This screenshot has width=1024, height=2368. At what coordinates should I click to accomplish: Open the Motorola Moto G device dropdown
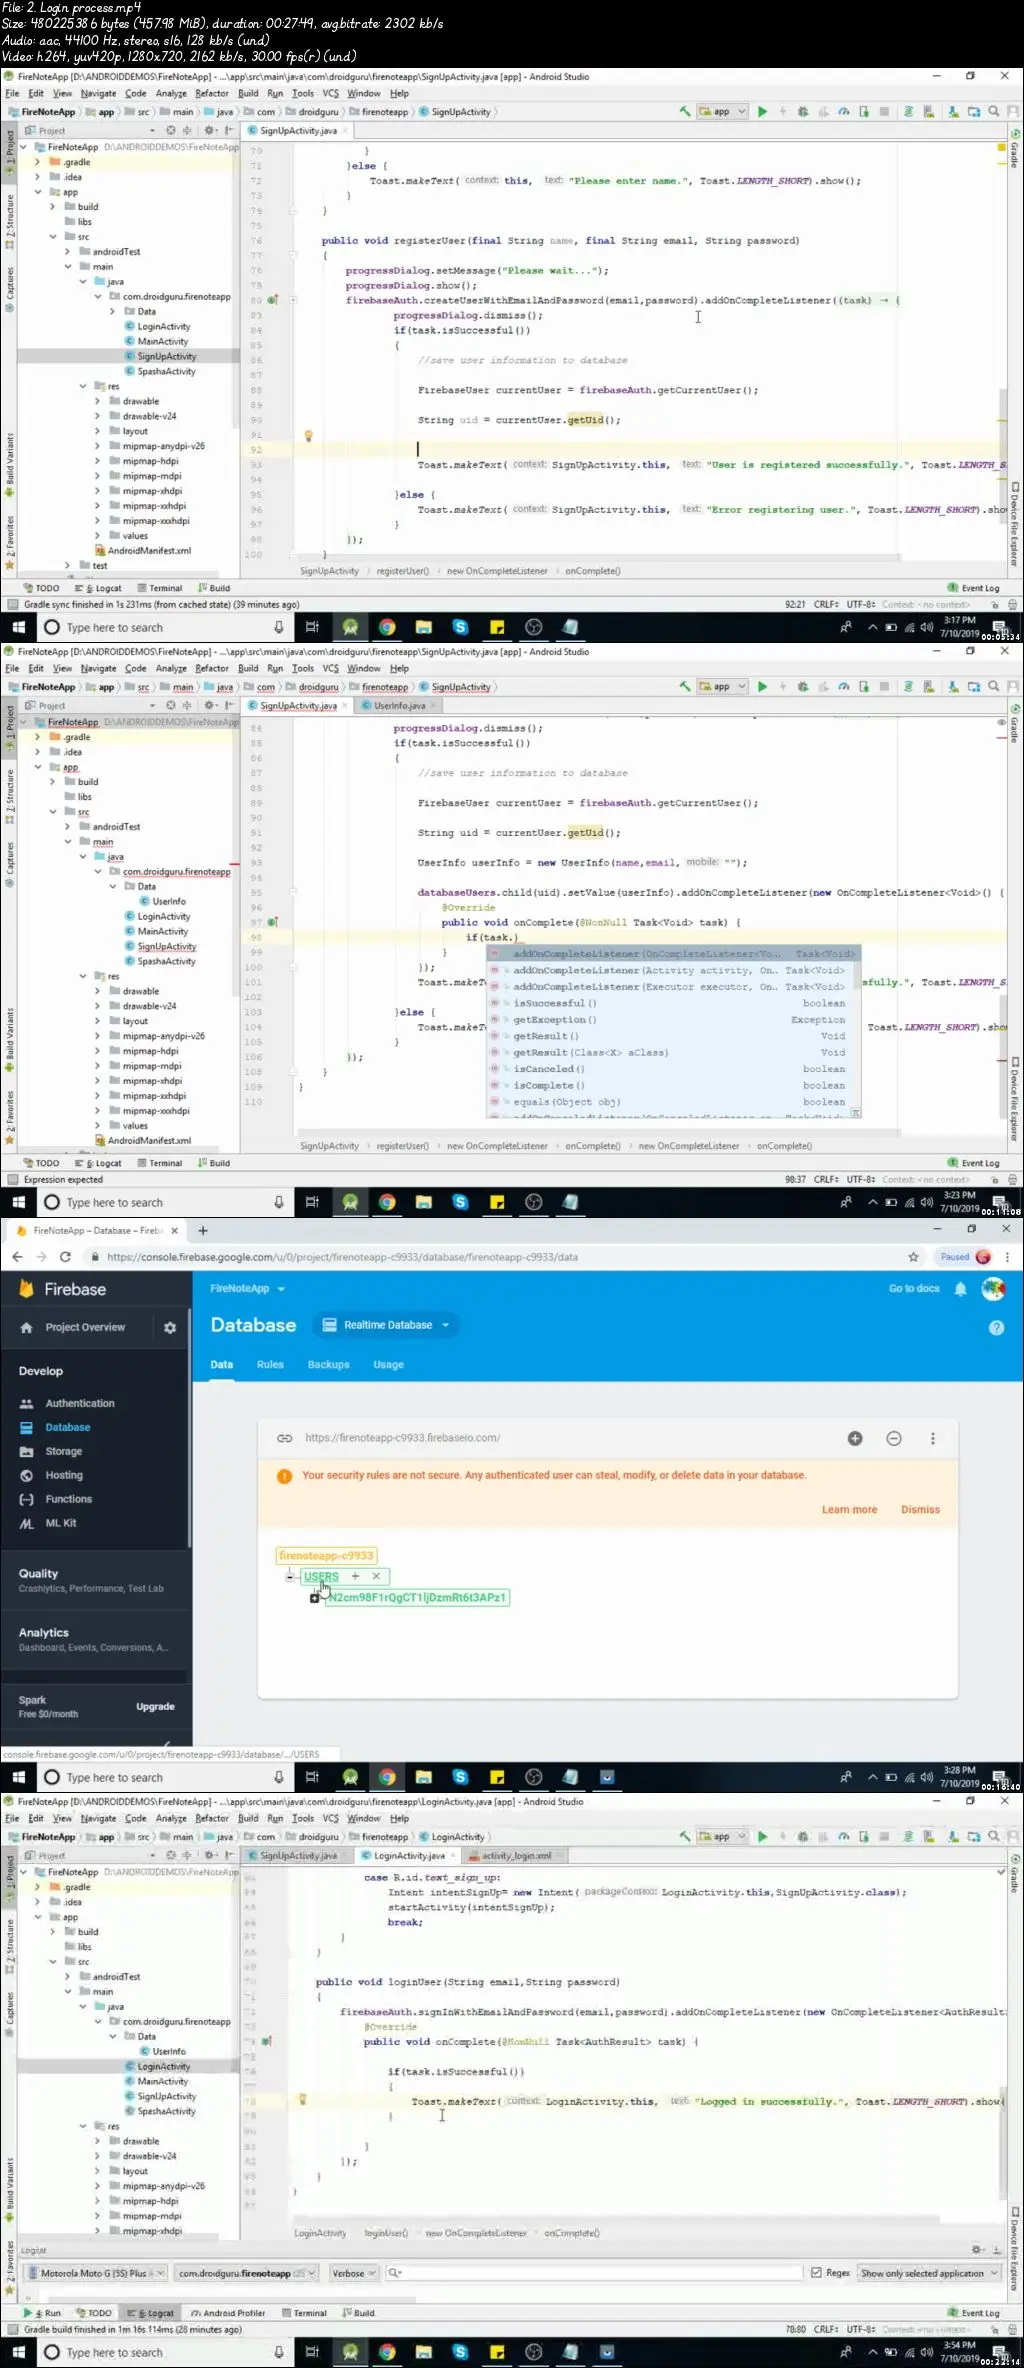pos(95,2273)
